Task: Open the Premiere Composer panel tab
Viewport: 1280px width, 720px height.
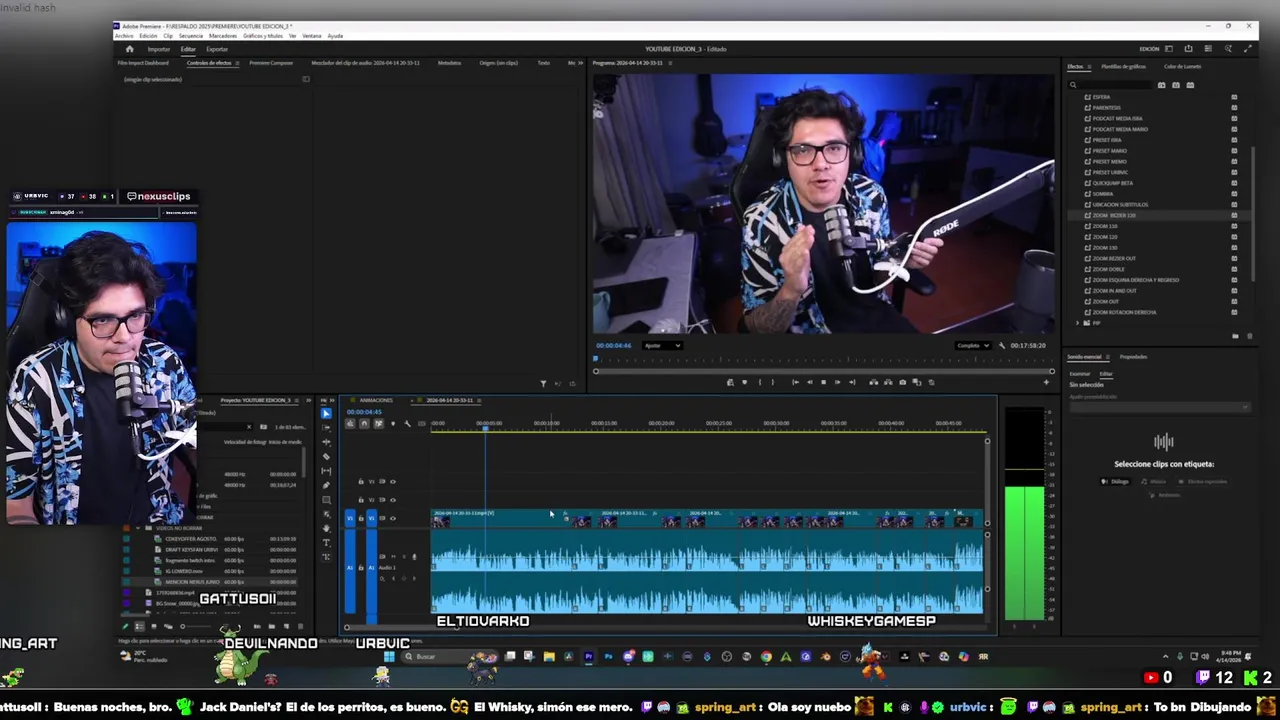Action: click(x=271, y=63)
